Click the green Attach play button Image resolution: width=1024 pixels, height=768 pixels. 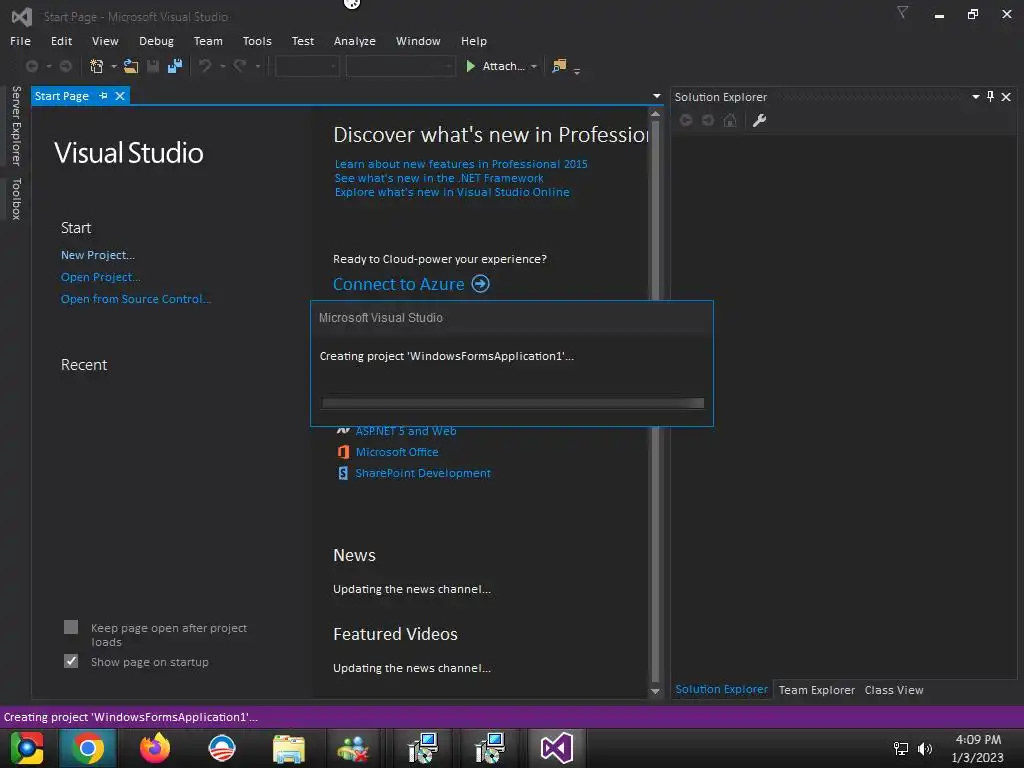point(470,66)
